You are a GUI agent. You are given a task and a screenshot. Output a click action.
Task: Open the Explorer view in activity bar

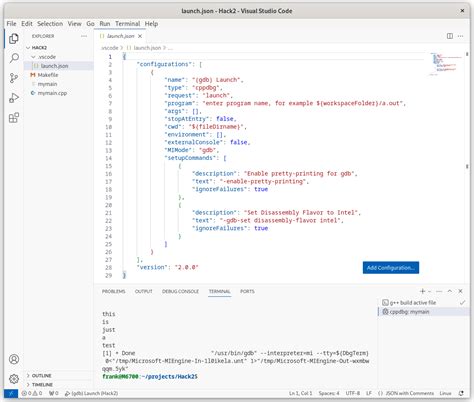point(14,39)
